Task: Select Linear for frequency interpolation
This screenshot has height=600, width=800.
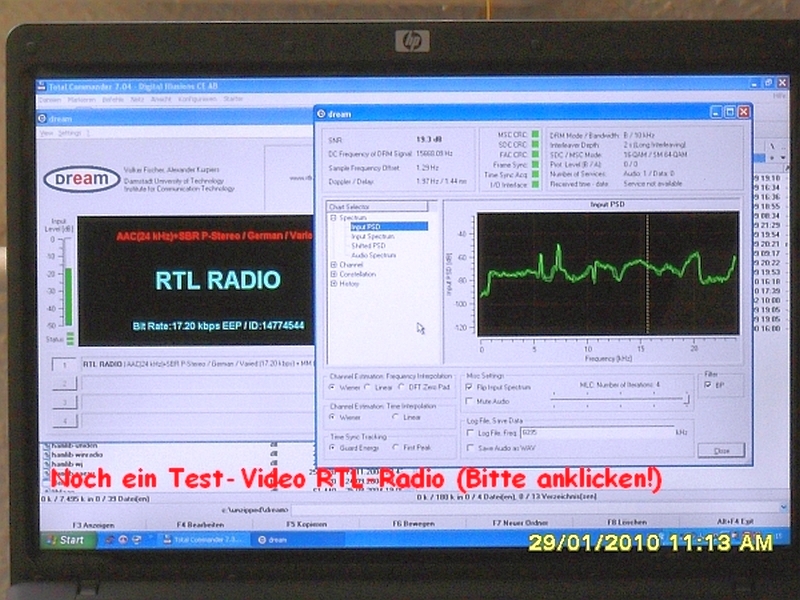Action: click(x=367, y=387)
